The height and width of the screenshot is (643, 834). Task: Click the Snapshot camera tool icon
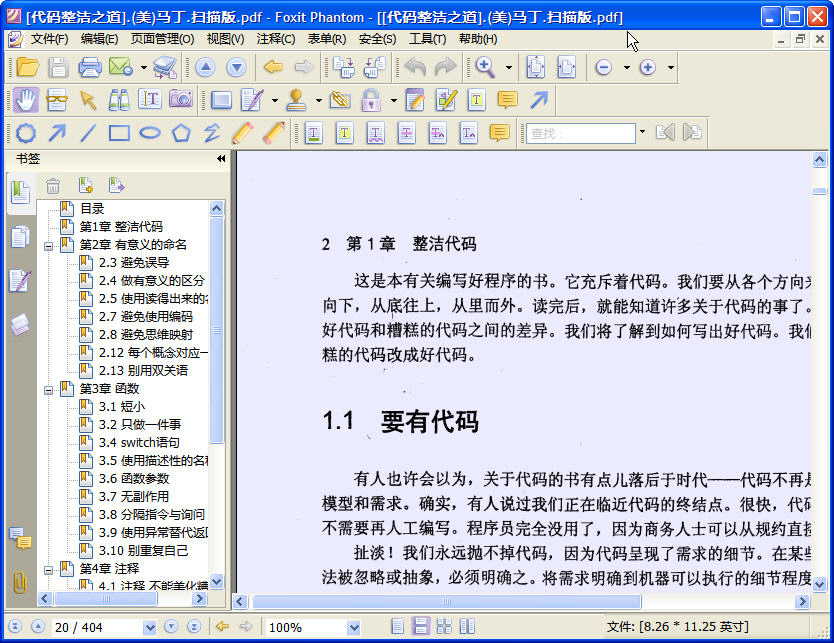pyautogui.click(x=181, y=100)
